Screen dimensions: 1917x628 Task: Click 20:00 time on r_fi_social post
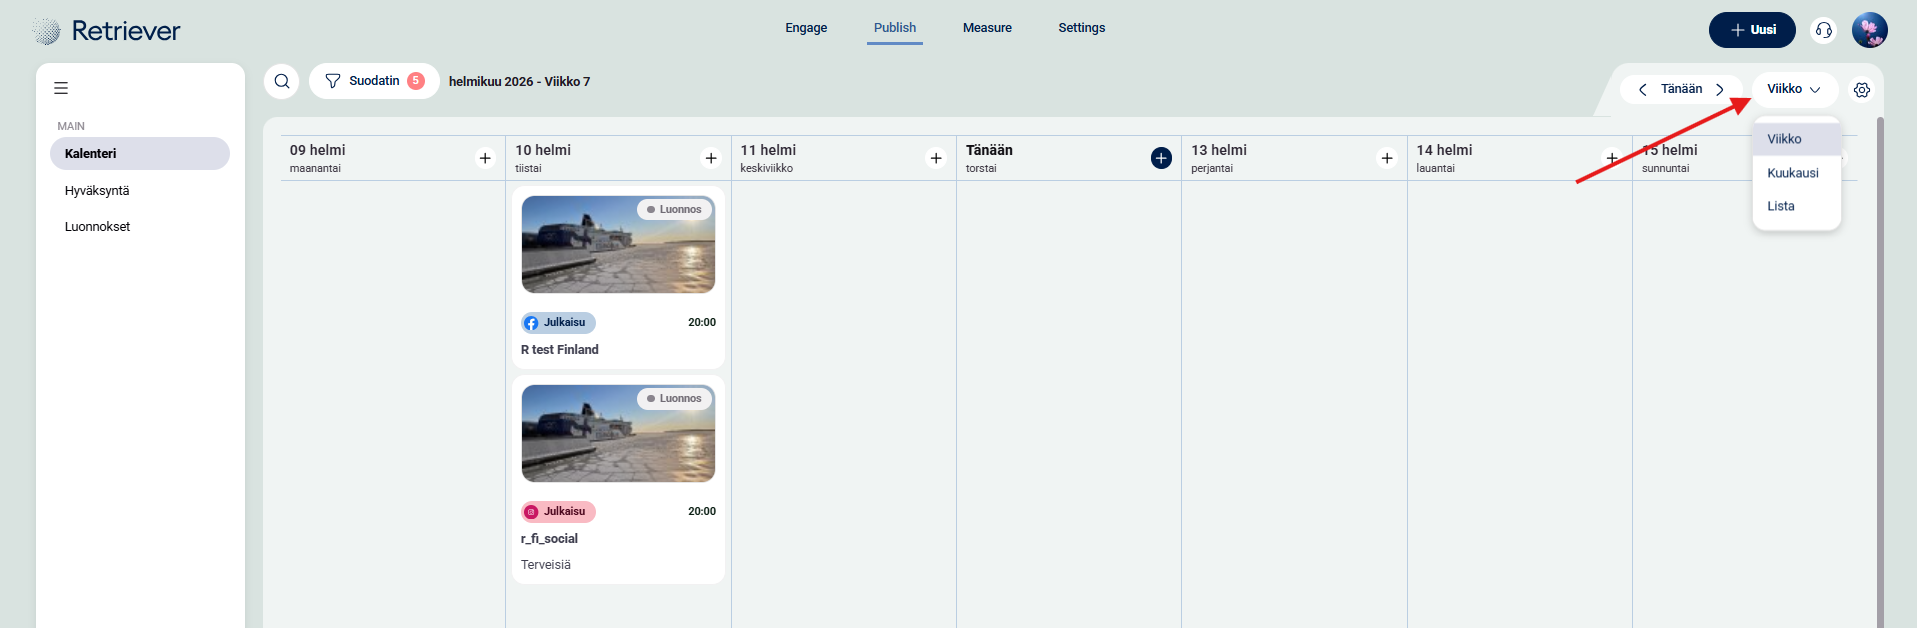pos(702,511)
